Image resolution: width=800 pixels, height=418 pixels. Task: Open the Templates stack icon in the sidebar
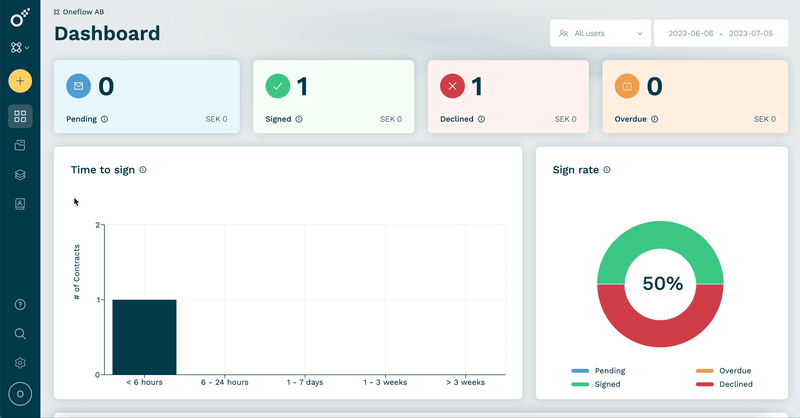pyautogui.click(x=20, y=175)
